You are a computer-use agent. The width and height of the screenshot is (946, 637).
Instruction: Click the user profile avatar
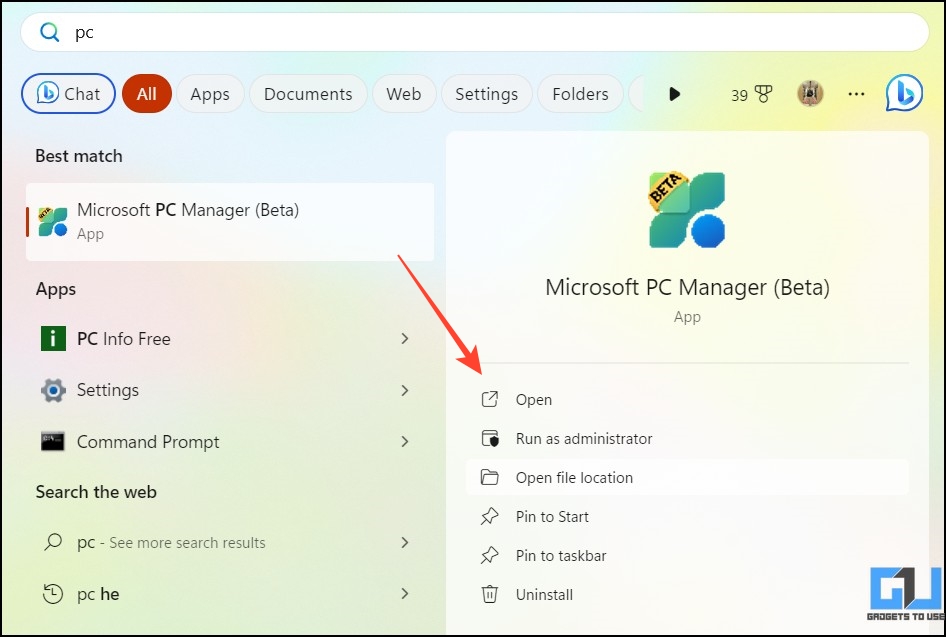point(809,94)
